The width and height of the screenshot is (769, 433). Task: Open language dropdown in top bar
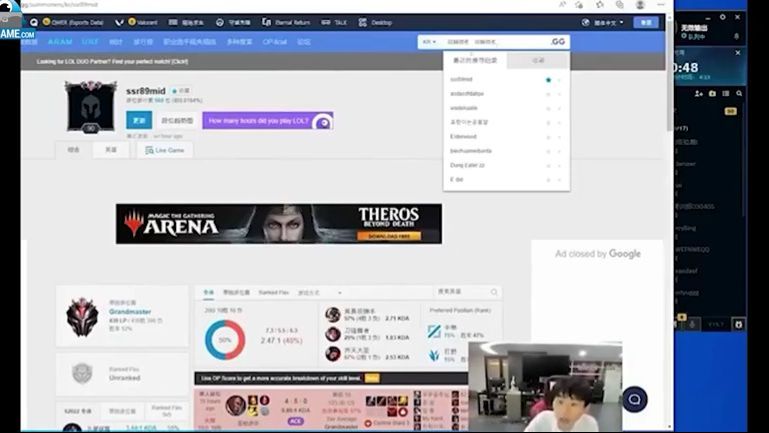pyautogui.click(x=602, y=22)
